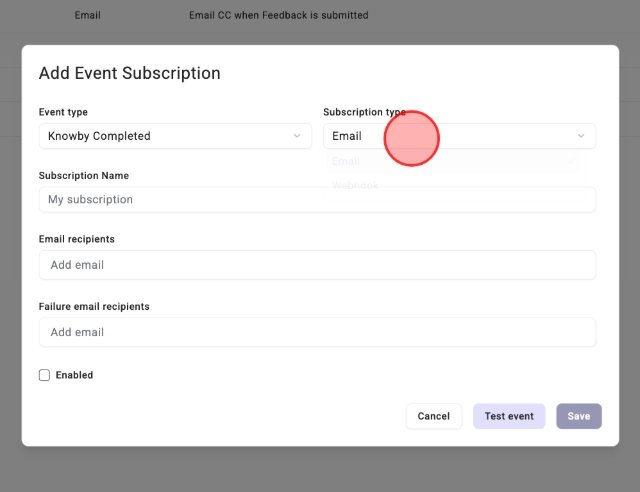Viewport: 640px width, 492px height.
Task: Focus the Subscription Name input field
Action: tap(317, 200)
